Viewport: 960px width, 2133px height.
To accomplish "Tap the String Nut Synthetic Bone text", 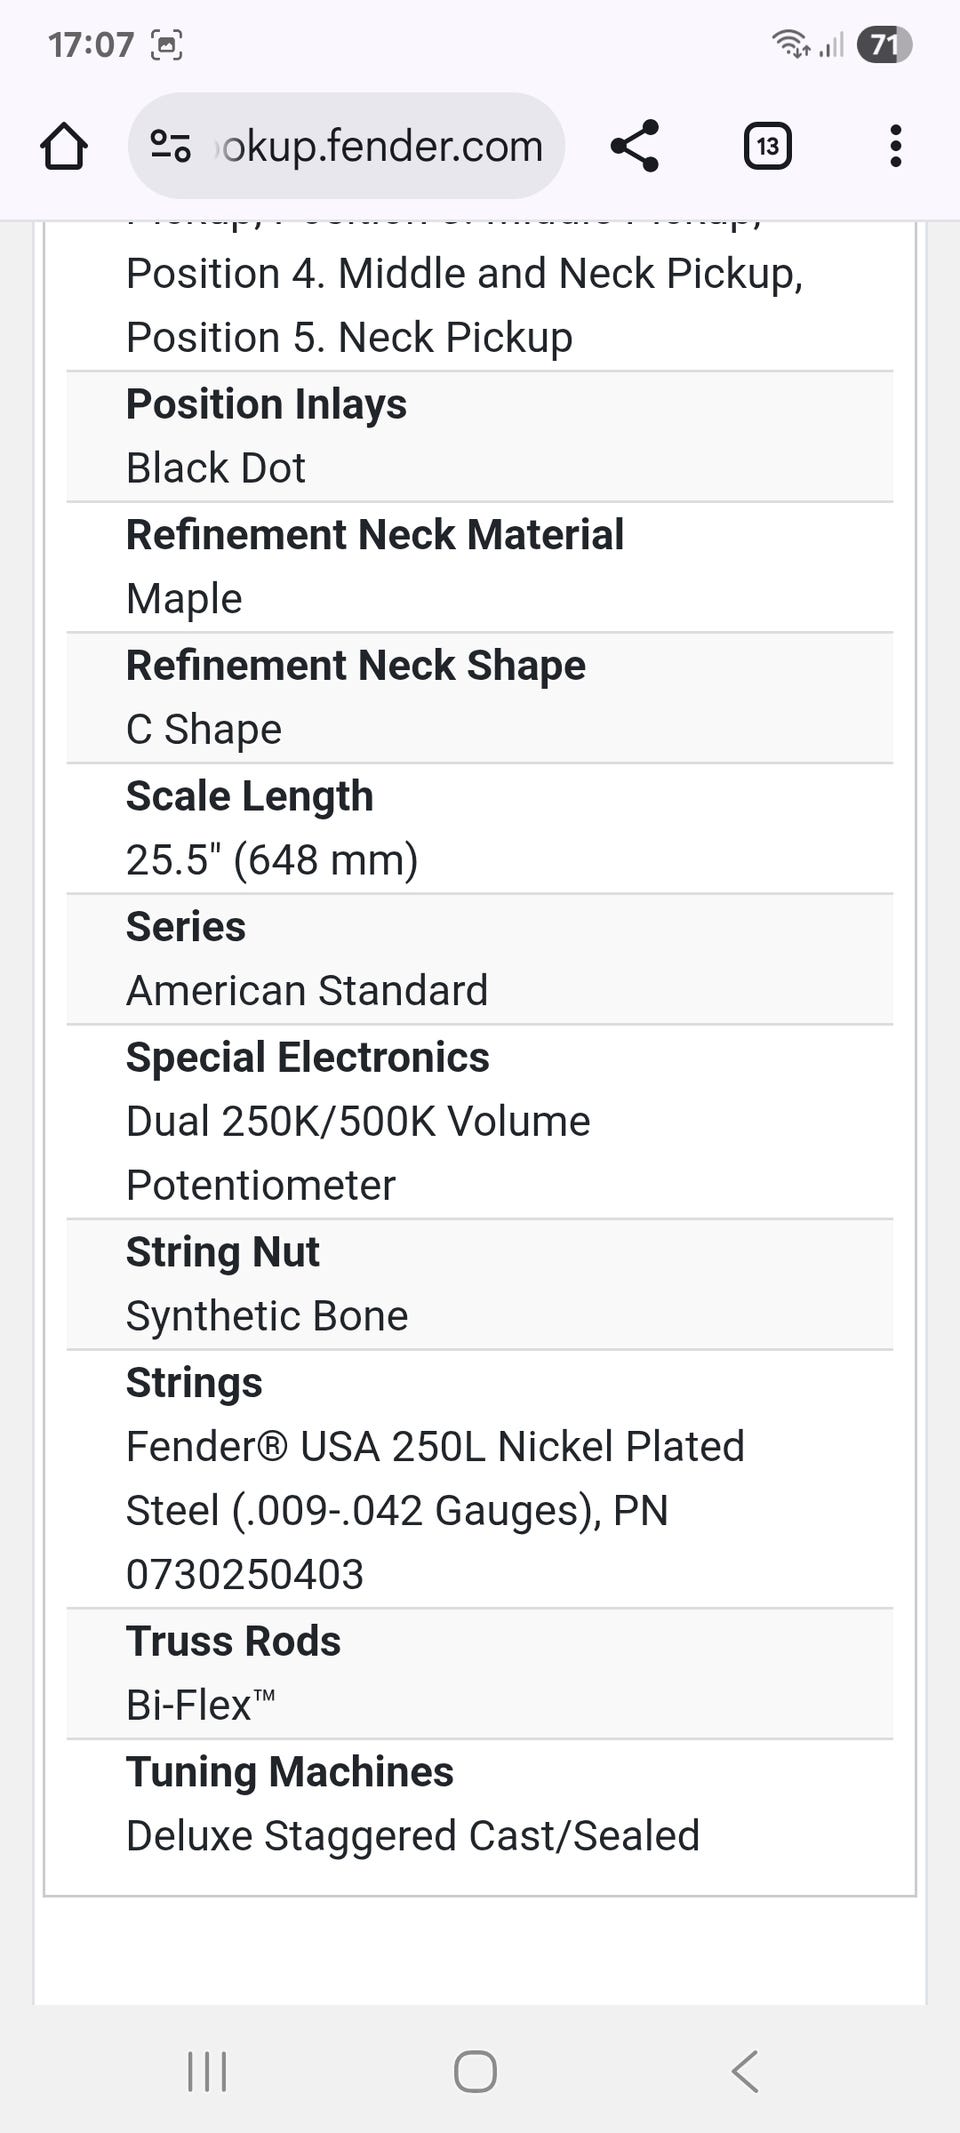I will (267, 1316).
